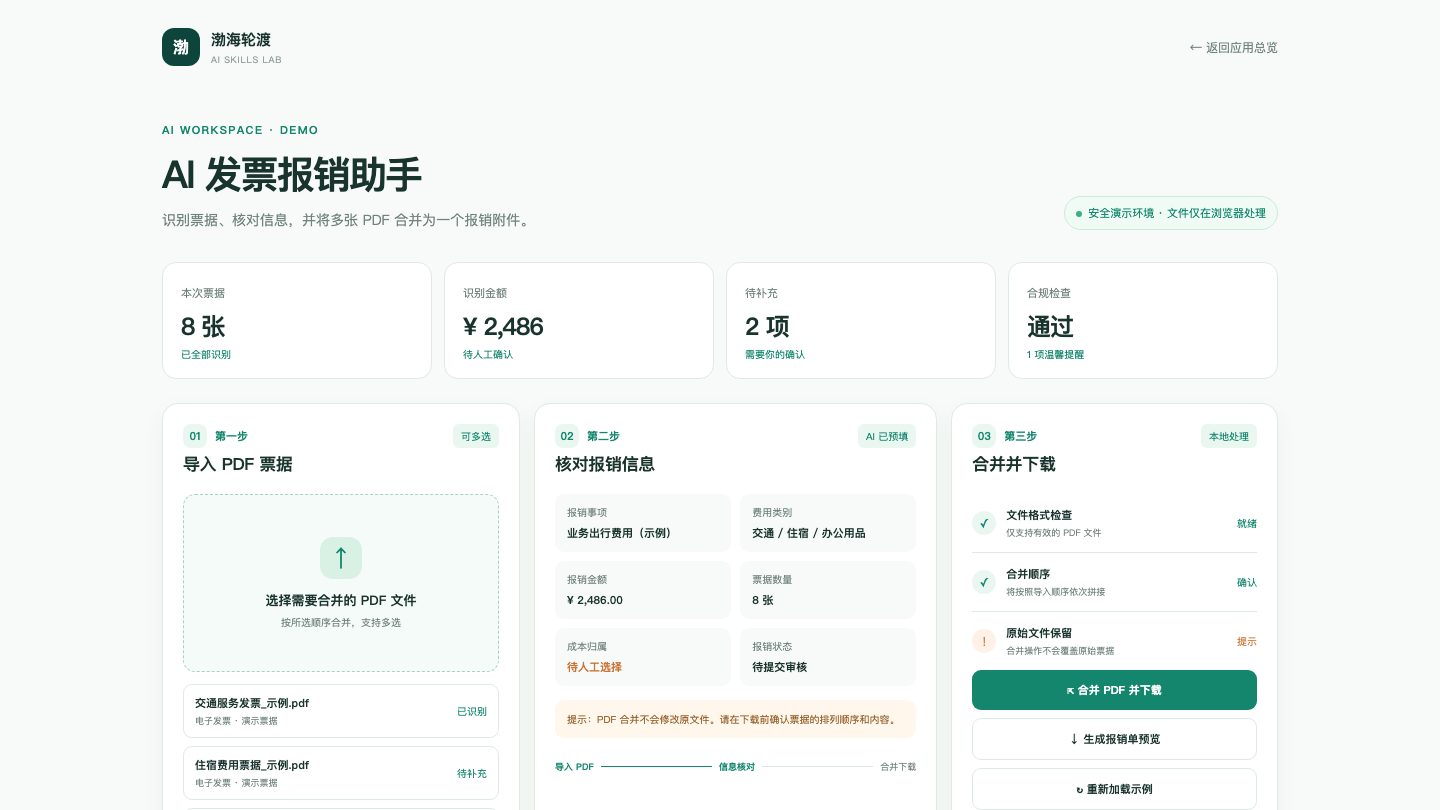
Task: Click the 待补充 status on 住宿费用票据
Action: click(x=472, y=774)
